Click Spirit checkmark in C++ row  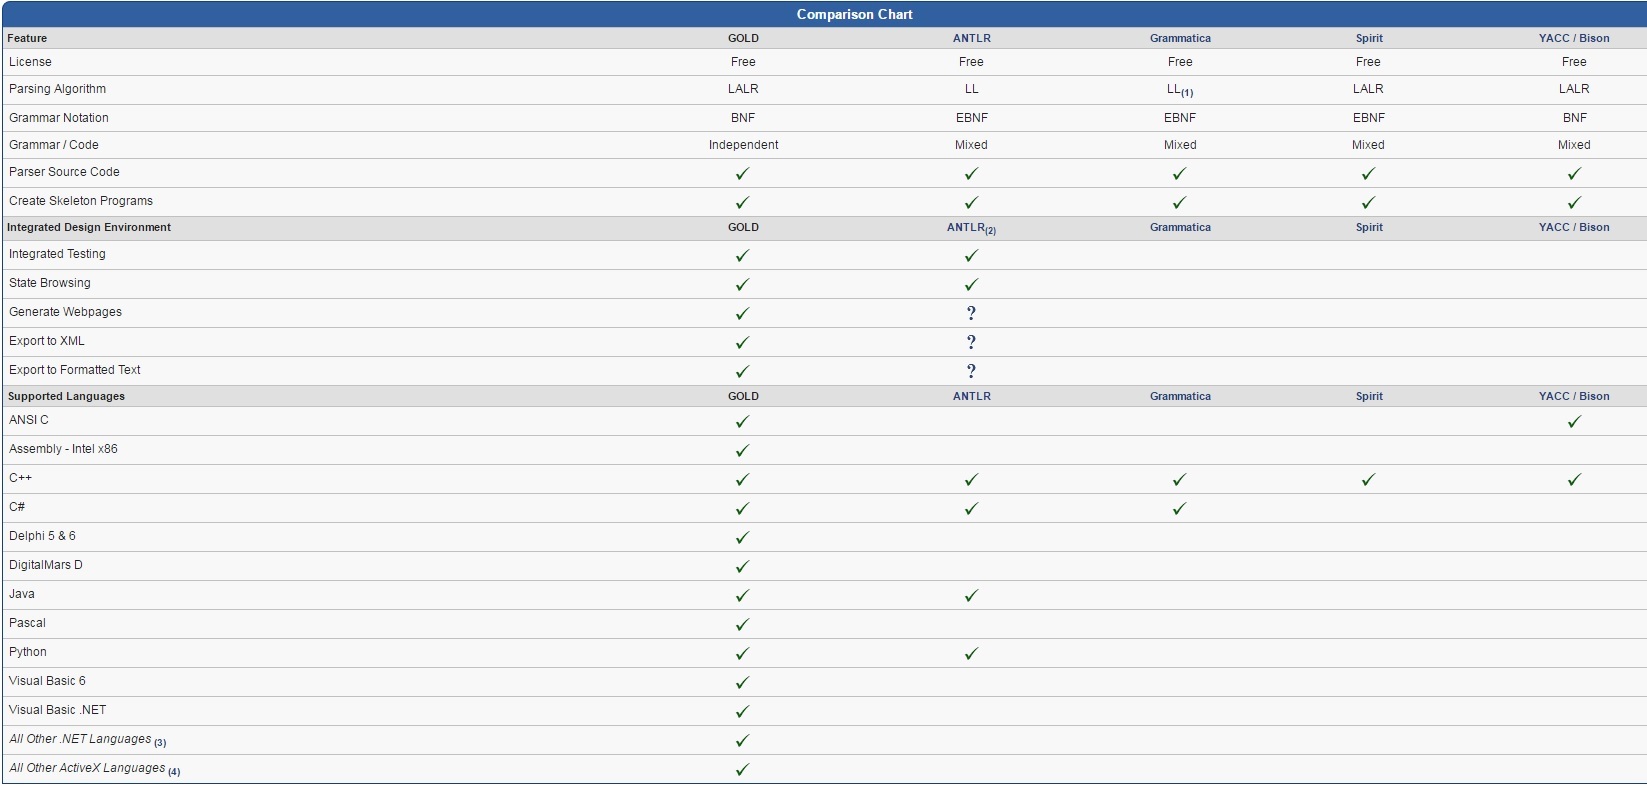[1368, 480]
